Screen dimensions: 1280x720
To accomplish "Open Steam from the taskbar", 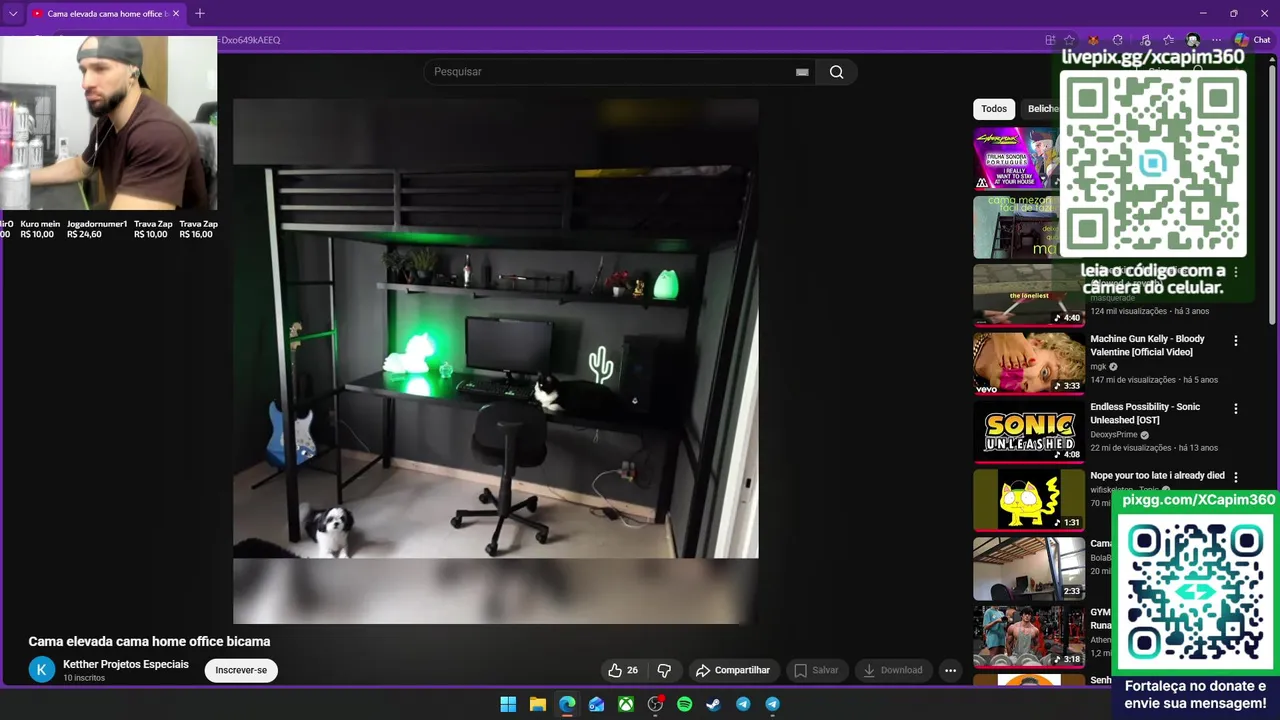I will 713,704.
